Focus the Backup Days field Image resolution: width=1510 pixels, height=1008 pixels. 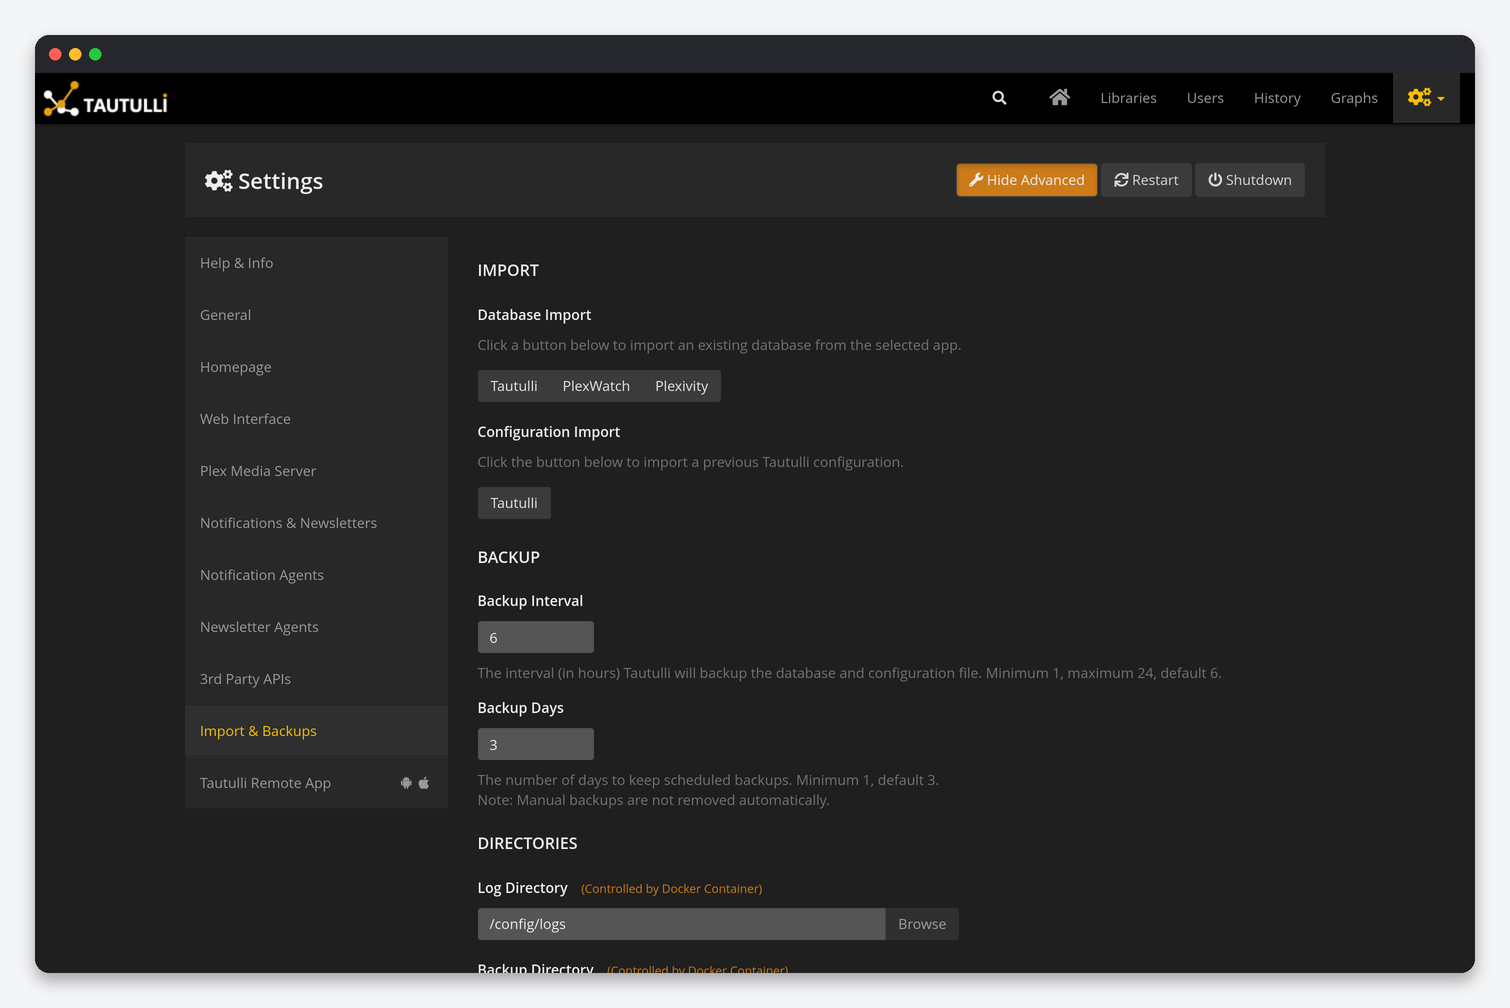(x=536, y=744)
